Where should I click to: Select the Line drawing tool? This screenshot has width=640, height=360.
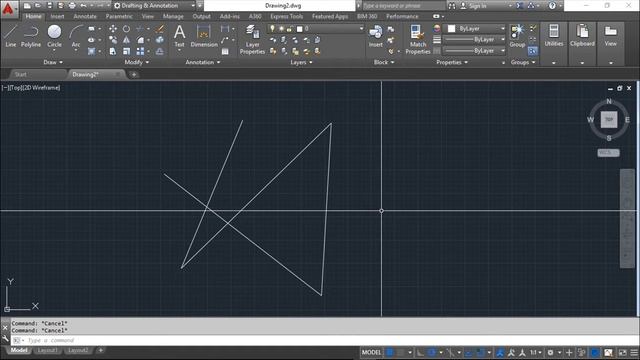point(11,36)
